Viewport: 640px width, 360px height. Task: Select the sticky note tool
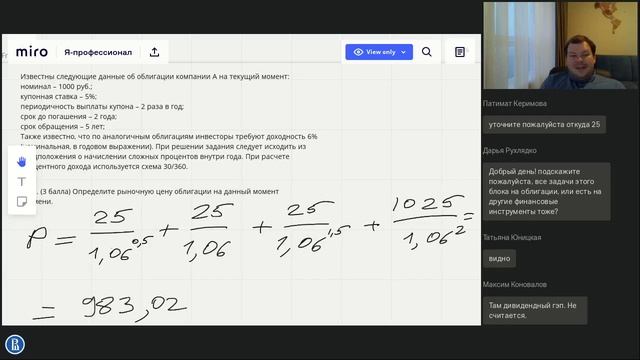click(x=22, y=201)
